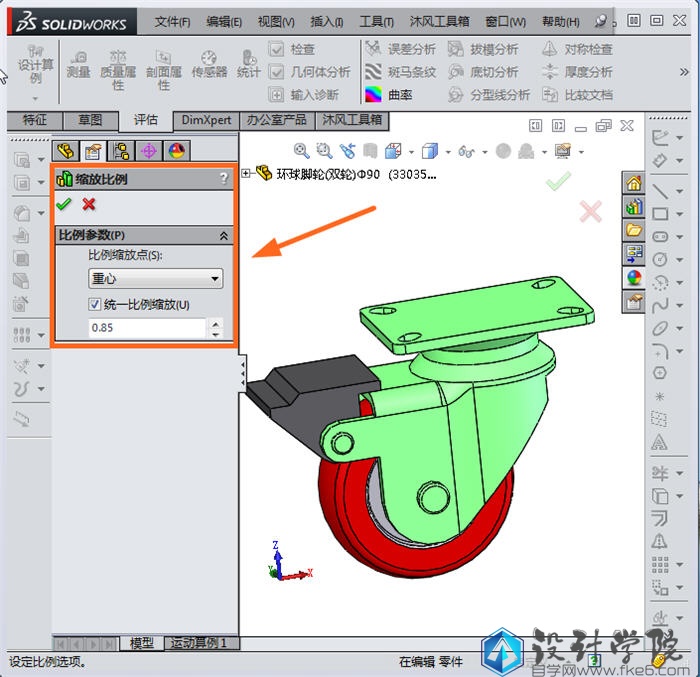Open the 插入 insert menu

pyautogui.click(x=326, y=21)
